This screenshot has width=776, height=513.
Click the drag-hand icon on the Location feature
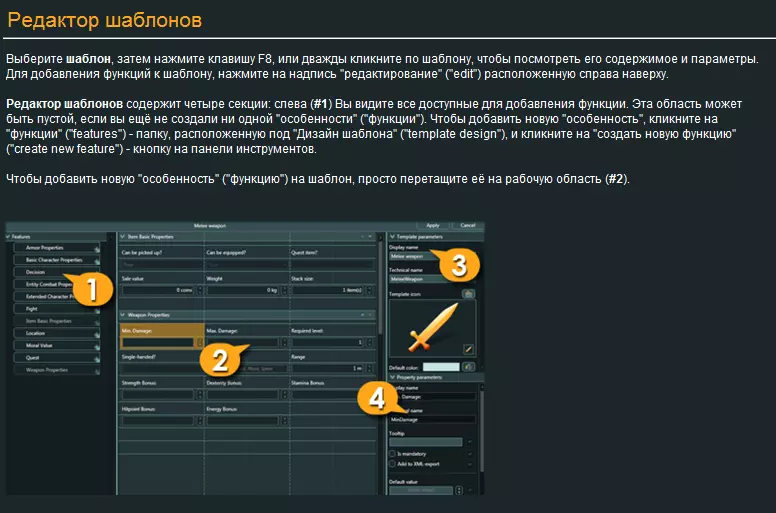coord(97,335)
